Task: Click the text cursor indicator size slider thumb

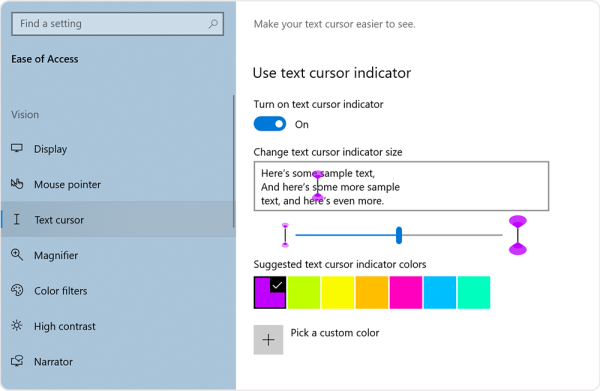Action: click(399, 235)
